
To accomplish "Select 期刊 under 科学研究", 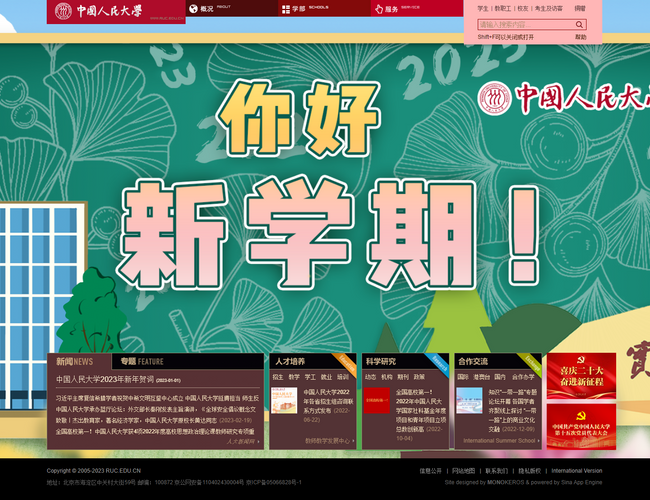I will [403, 377].
